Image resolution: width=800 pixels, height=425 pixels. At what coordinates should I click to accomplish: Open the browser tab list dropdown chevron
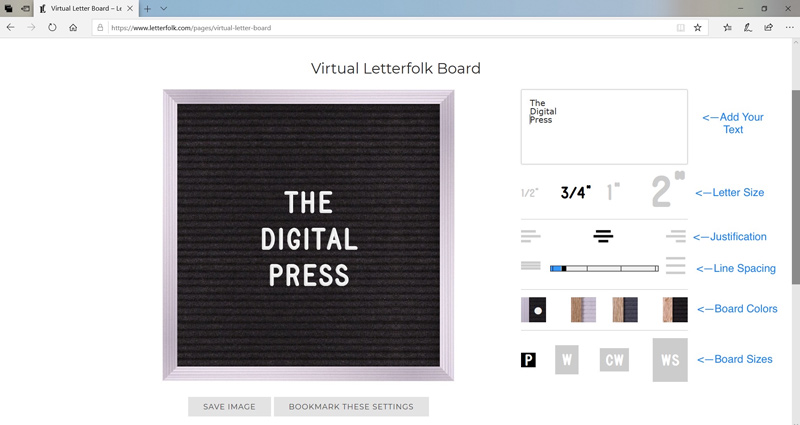[164, 8]
